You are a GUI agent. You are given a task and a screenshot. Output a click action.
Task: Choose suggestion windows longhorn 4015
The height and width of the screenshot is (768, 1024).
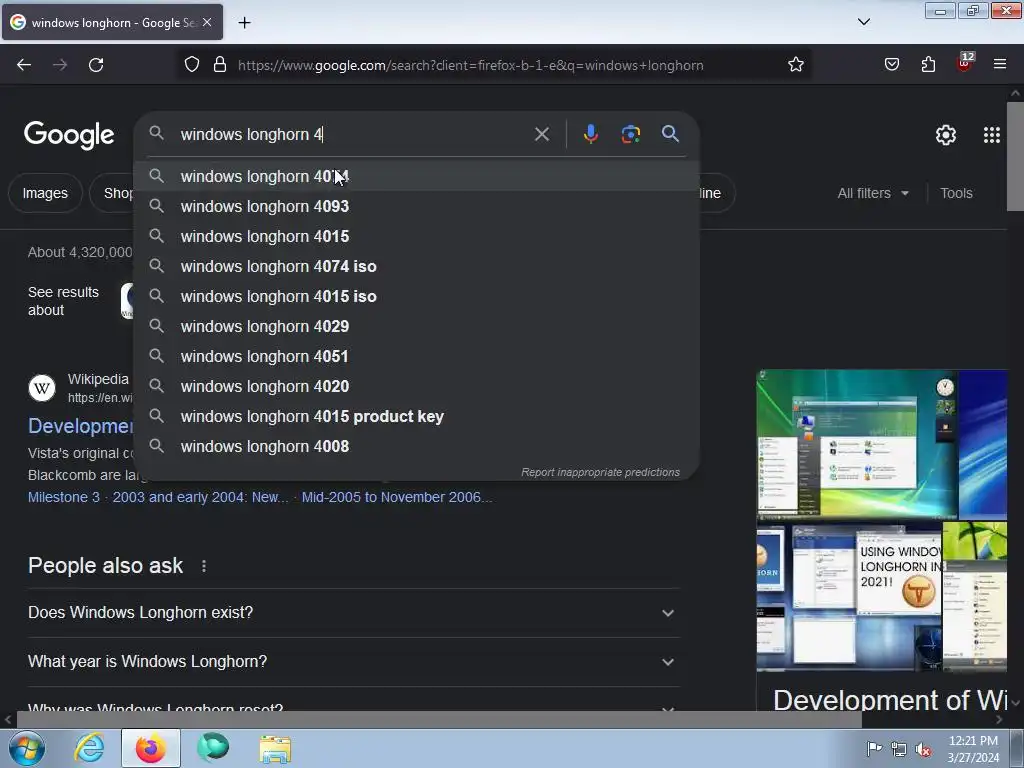[x=417, y=236]
